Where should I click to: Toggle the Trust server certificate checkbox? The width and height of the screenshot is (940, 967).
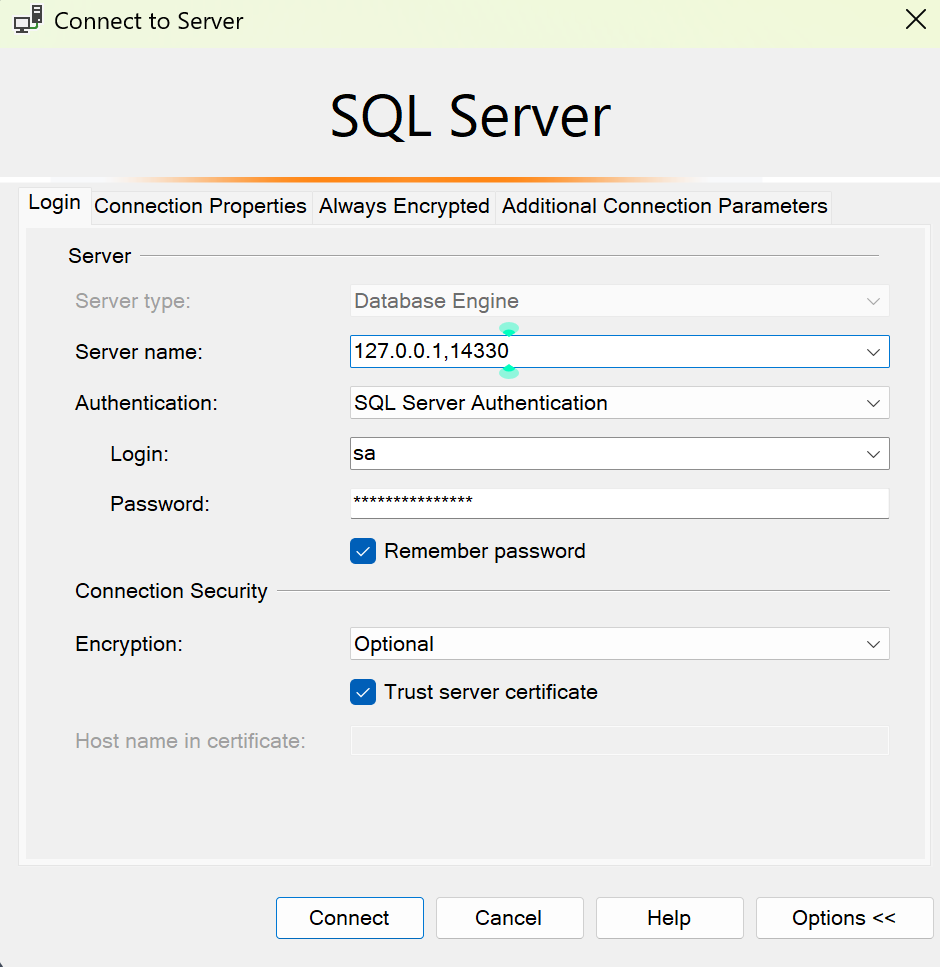363,692
